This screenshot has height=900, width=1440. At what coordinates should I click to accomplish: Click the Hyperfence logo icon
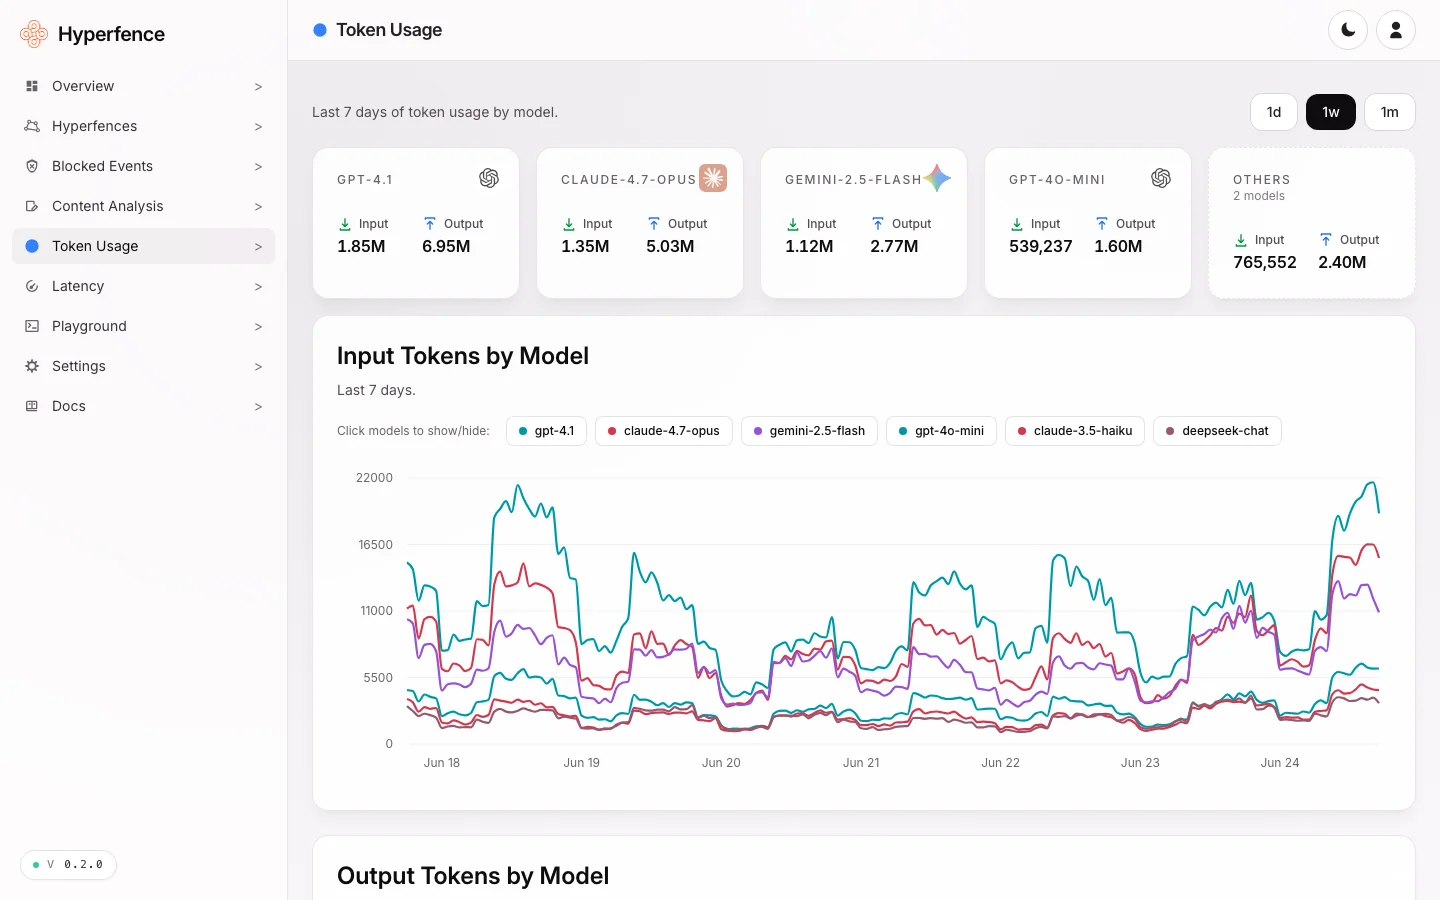(x=34, y=34)
